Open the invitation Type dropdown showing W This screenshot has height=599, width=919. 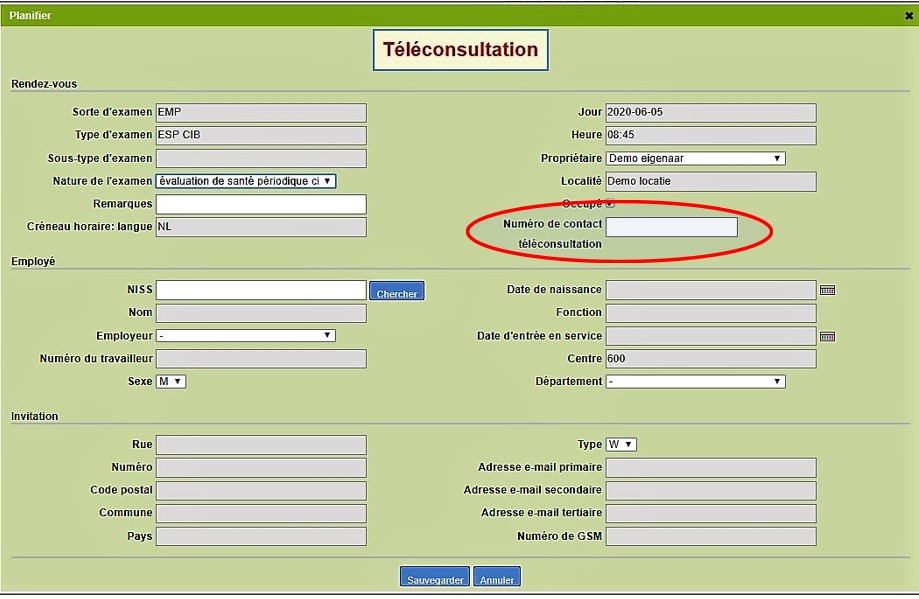[621, 444]
